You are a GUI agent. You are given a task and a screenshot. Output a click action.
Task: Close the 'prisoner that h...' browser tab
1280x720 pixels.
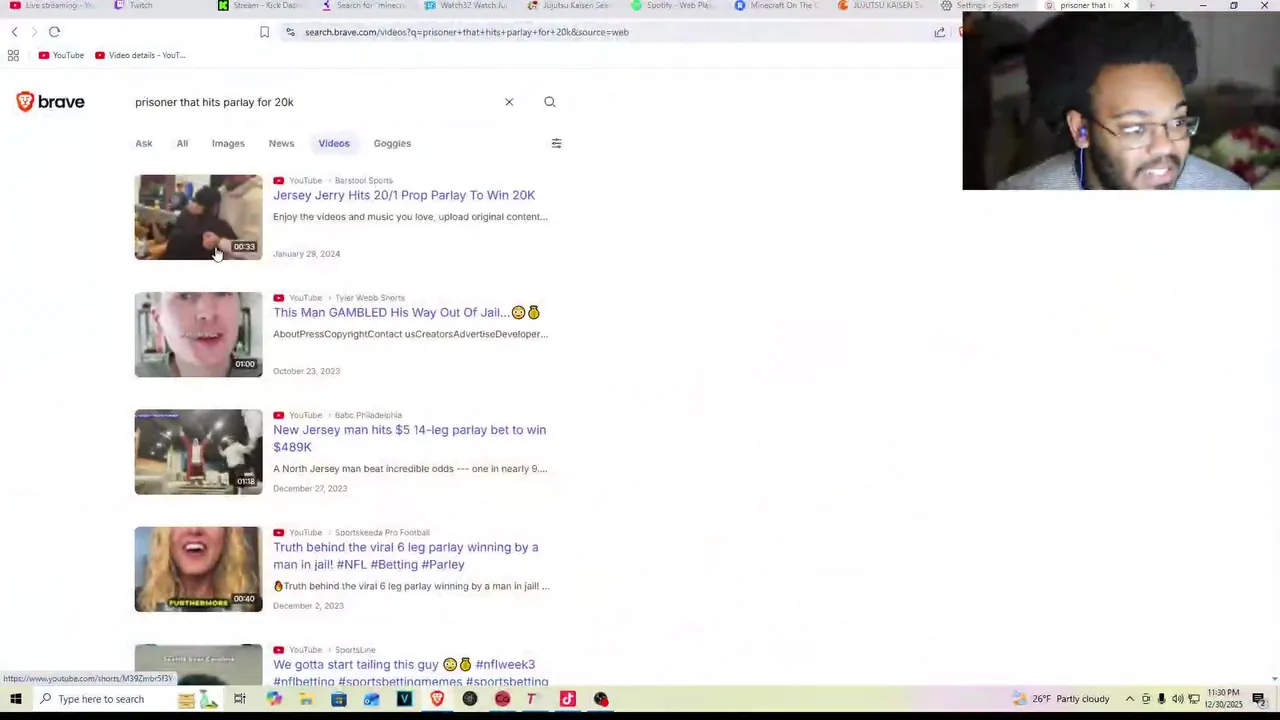point(1126,6)
